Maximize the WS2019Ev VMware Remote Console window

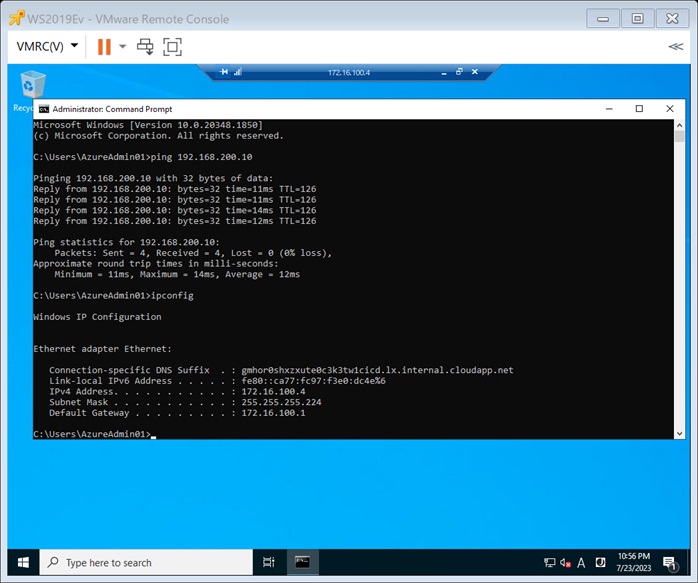tap(637, 19)
